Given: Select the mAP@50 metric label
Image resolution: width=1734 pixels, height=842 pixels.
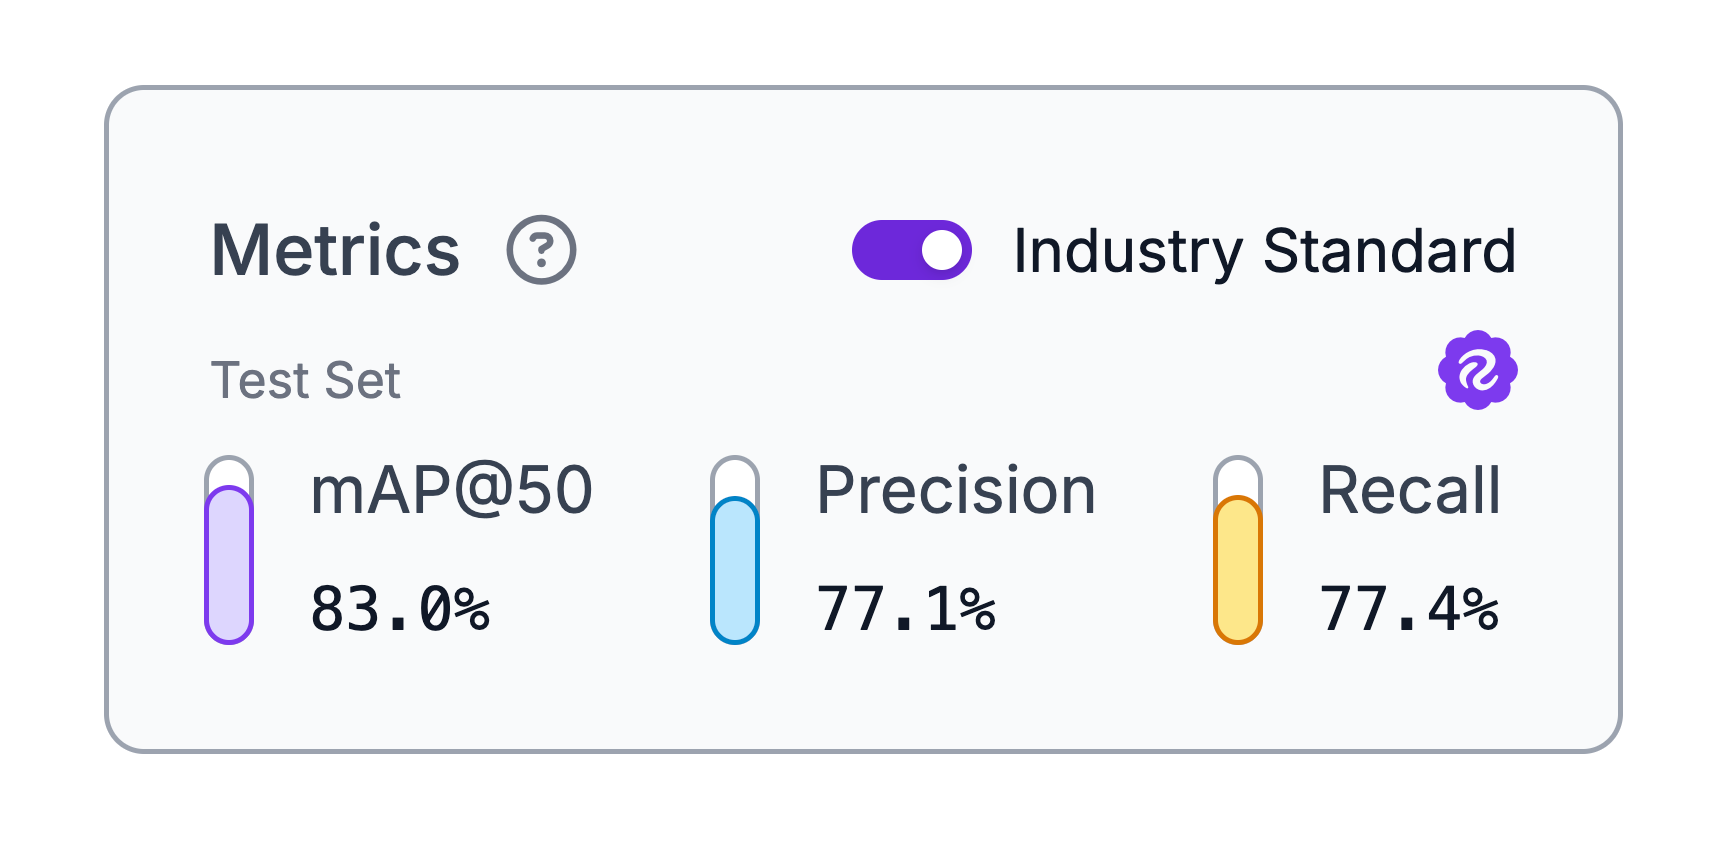Looking at the screenshot, I should coord(451,491).
